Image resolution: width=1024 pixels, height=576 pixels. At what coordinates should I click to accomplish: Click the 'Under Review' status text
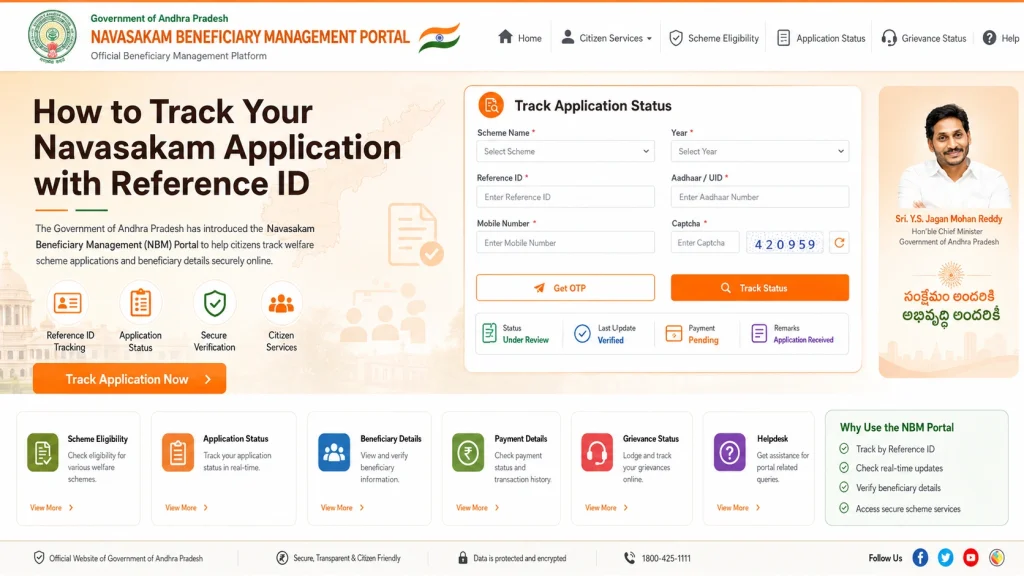pyautogui.click(x=526, y=340)
